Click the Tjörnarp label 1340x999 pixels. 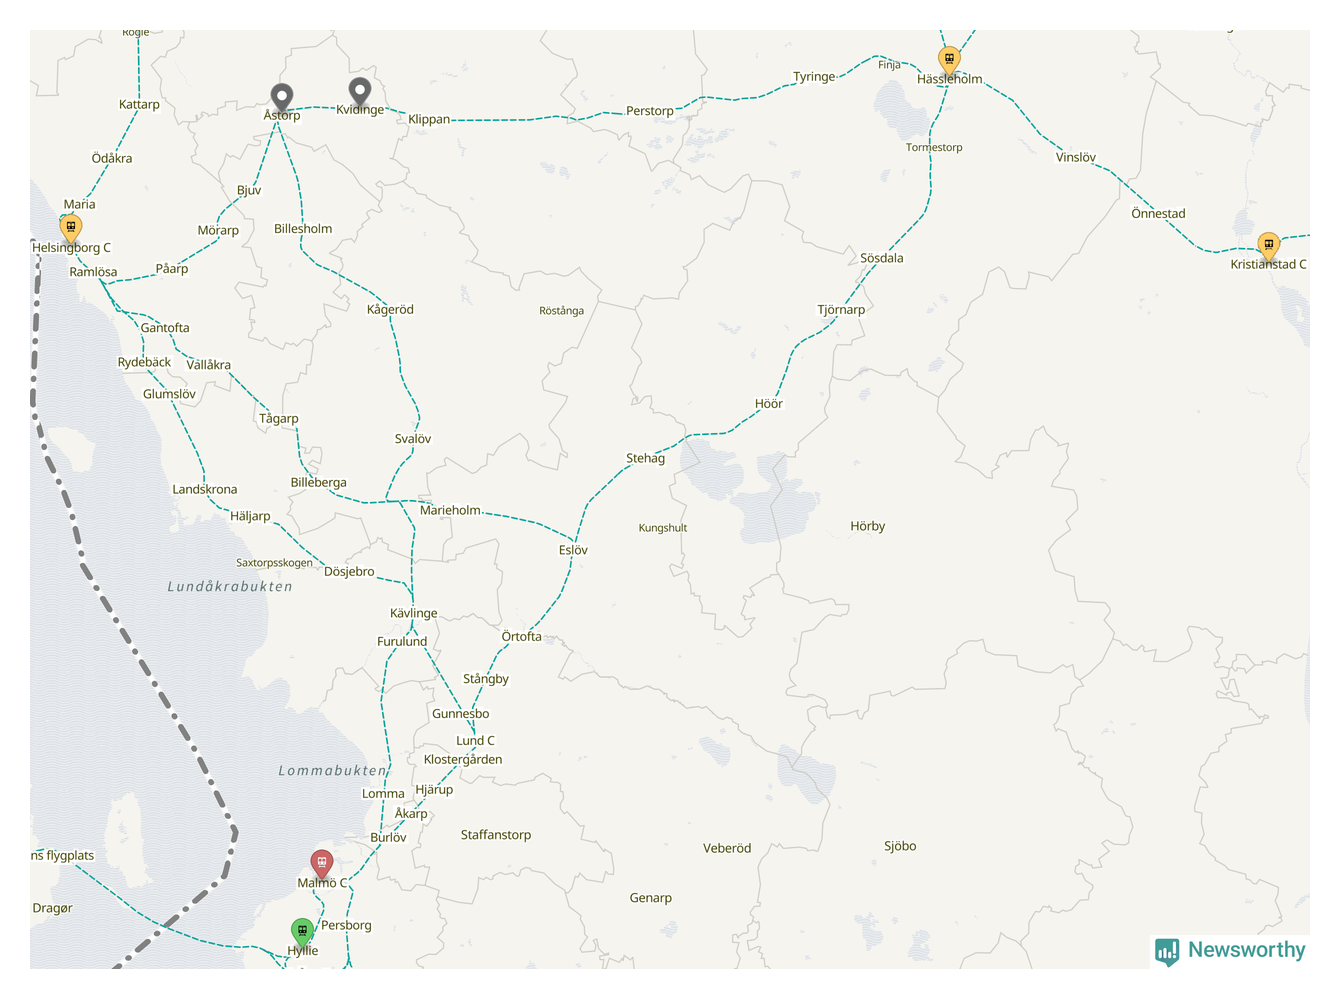841,310
